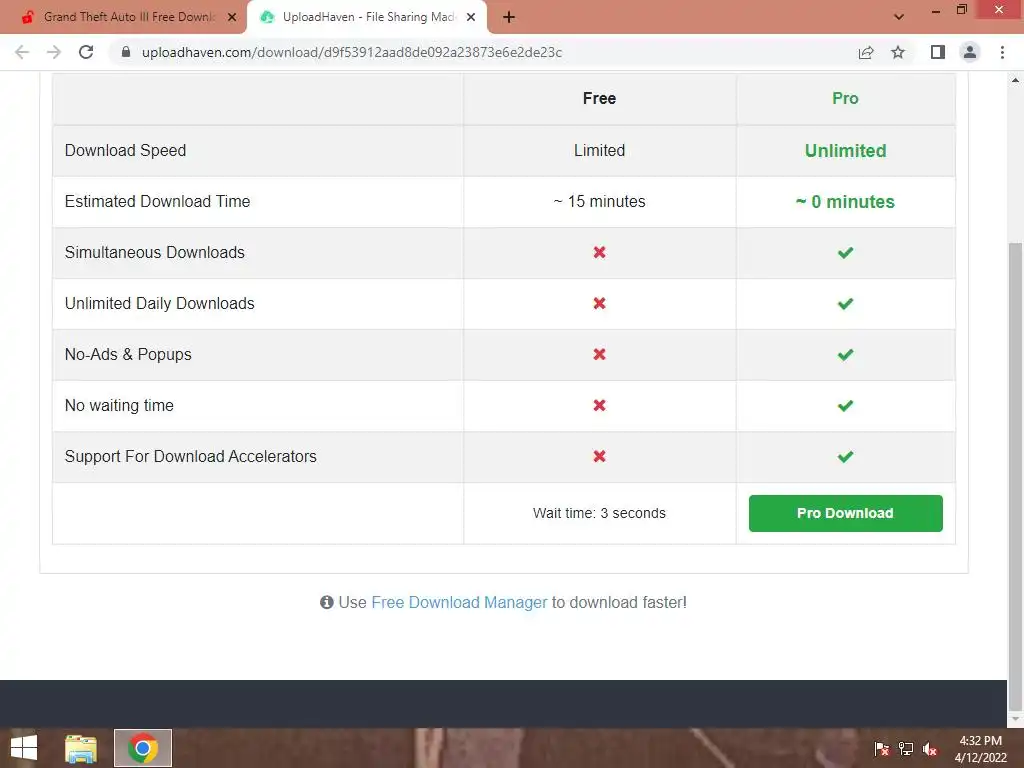Click the forward navigation arrow
Screen dimensions: 1024x768
click(54, 52)
